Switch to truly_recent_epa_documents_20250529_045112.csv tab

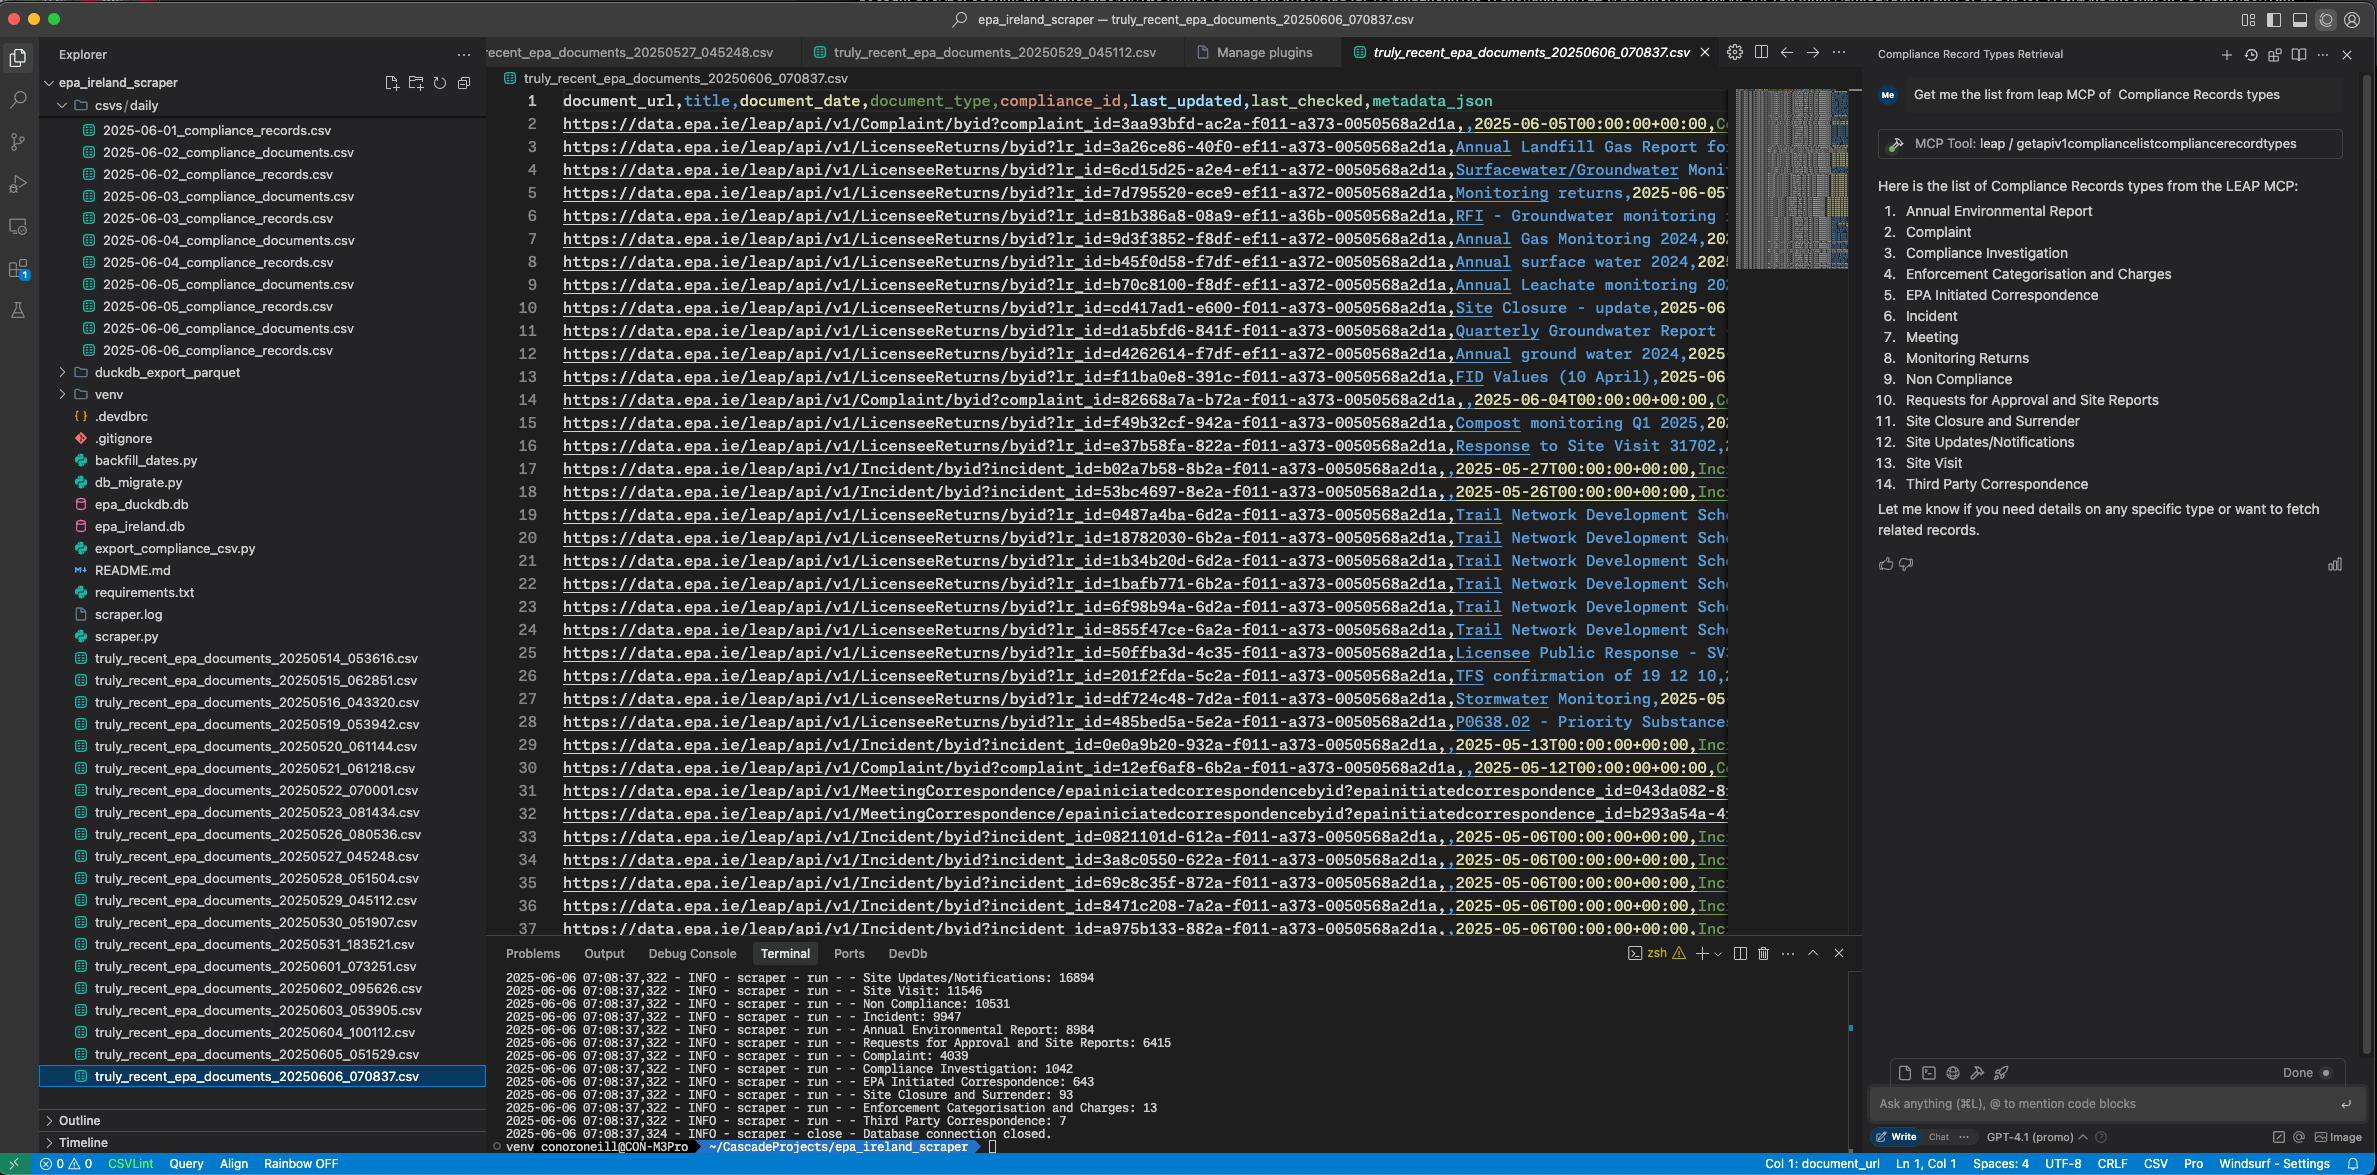995,52
